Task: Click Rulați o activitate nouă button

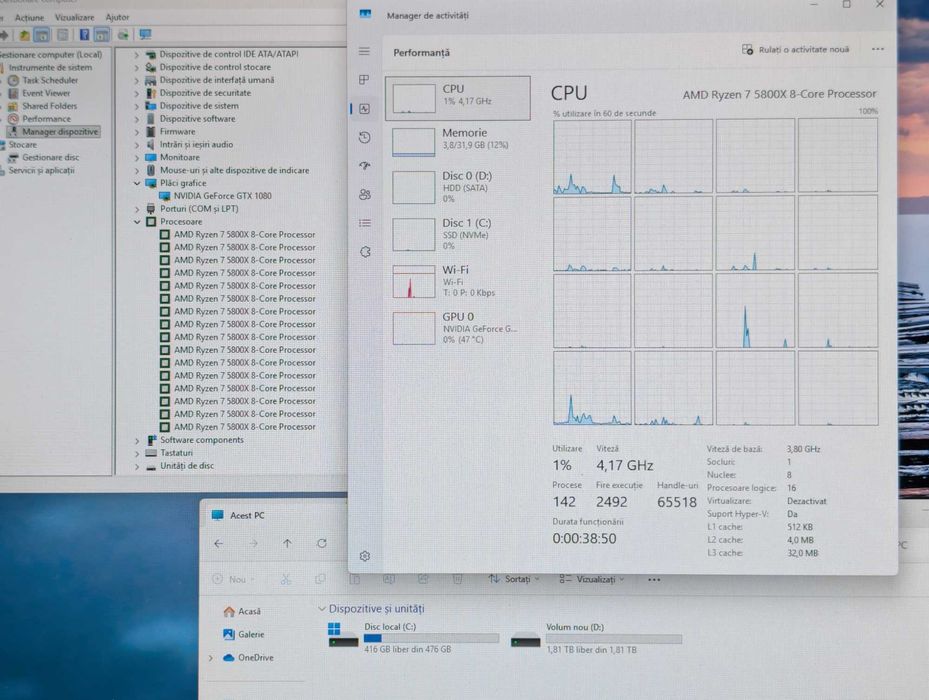Action: tap(795, 49)
